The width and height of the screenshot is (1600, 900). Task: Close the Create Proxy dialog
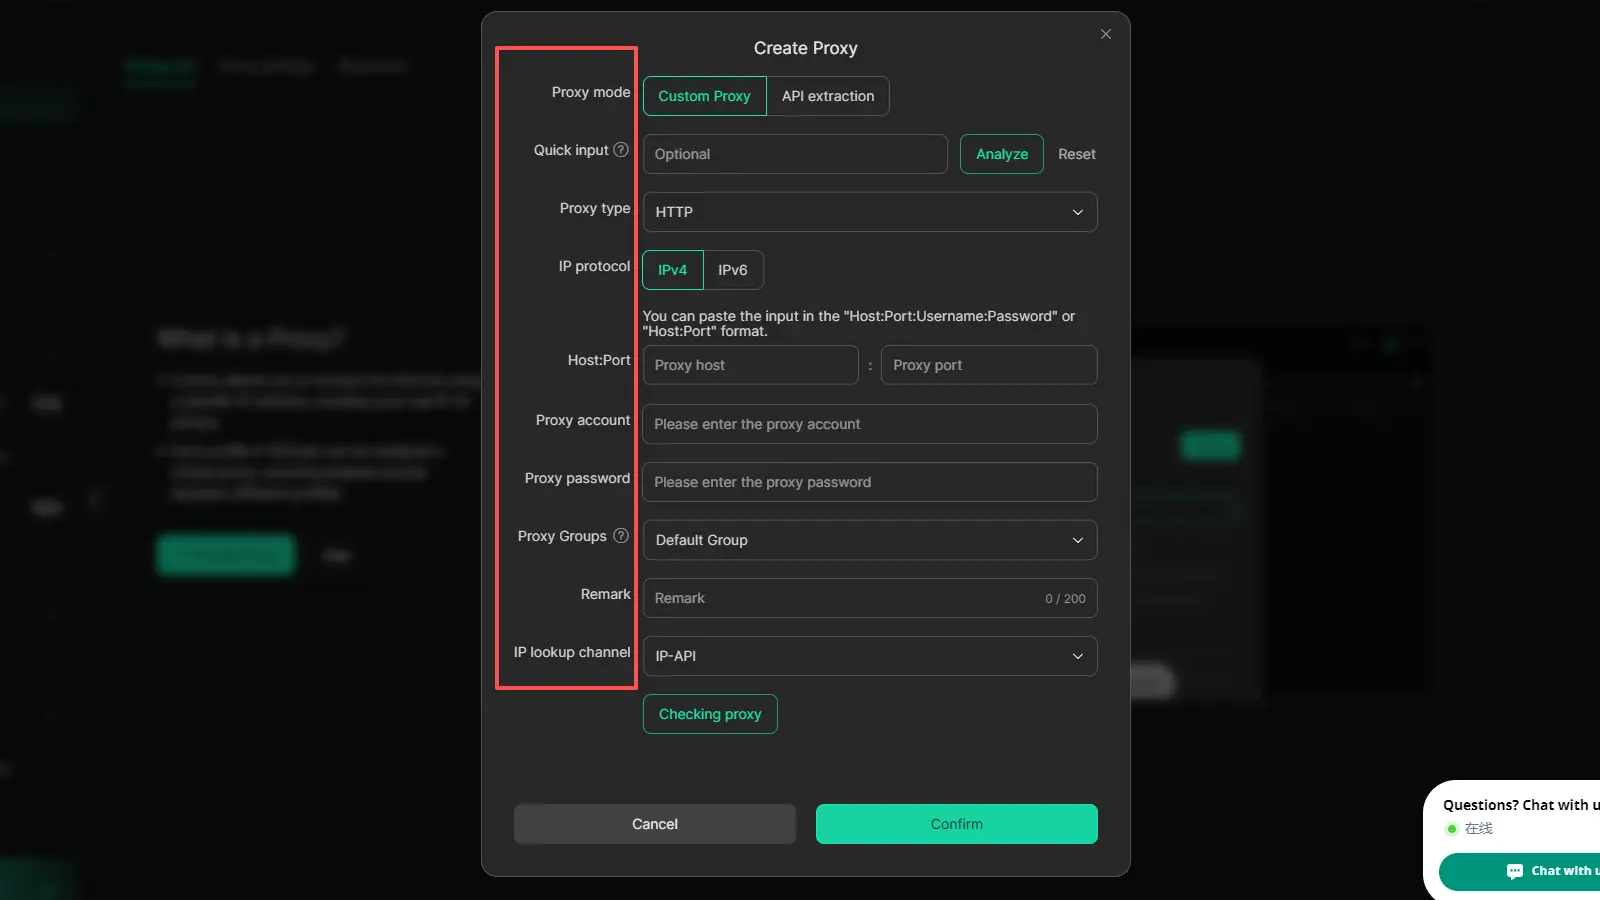[x=1106, y=34]
